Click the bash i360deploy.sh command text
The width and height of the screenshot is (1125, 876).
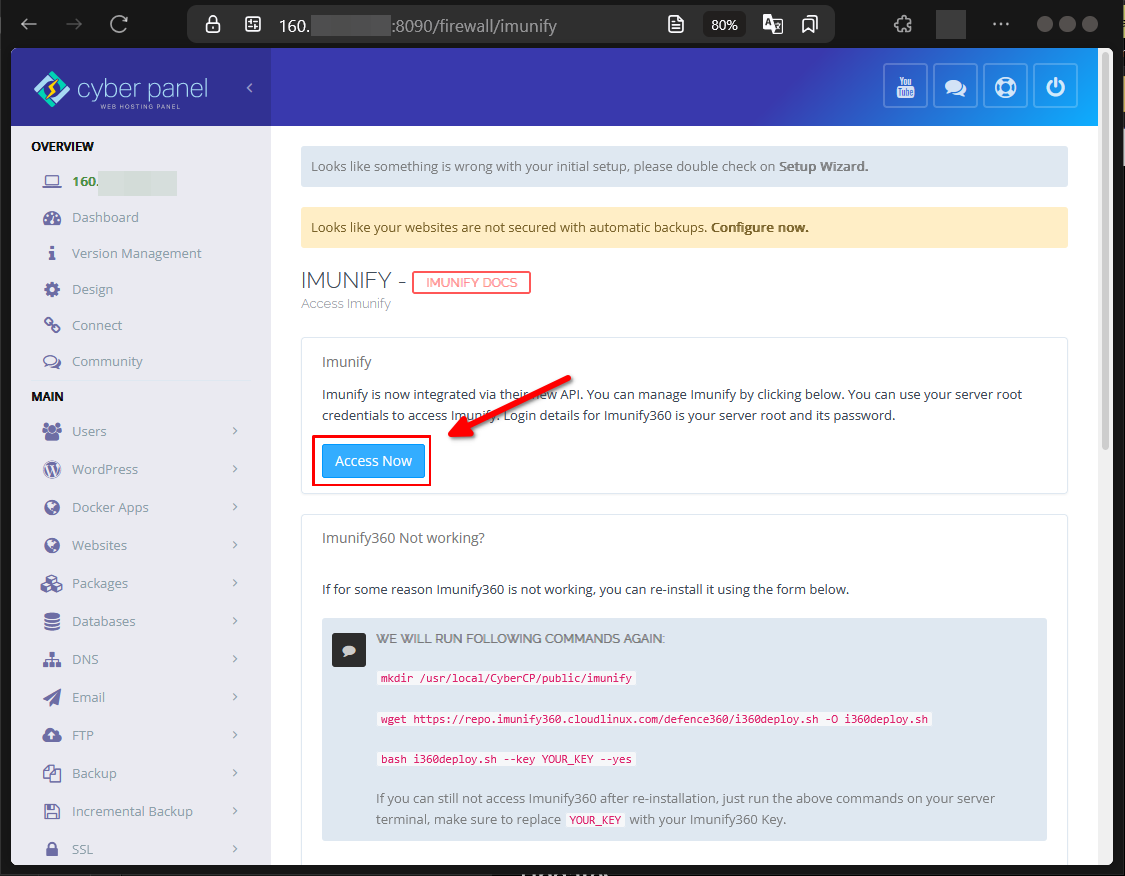pyautogui.click(x=506, y=759)
